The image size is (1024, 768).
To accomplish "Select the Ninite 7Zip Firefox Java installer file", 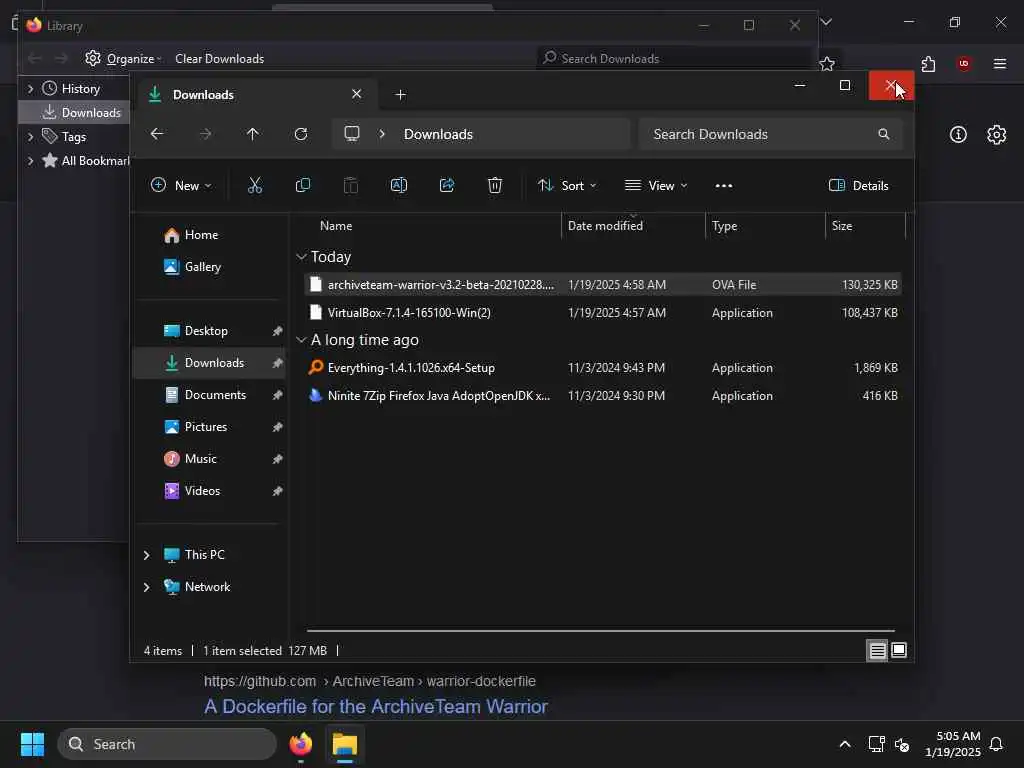I will click(603, 396).
